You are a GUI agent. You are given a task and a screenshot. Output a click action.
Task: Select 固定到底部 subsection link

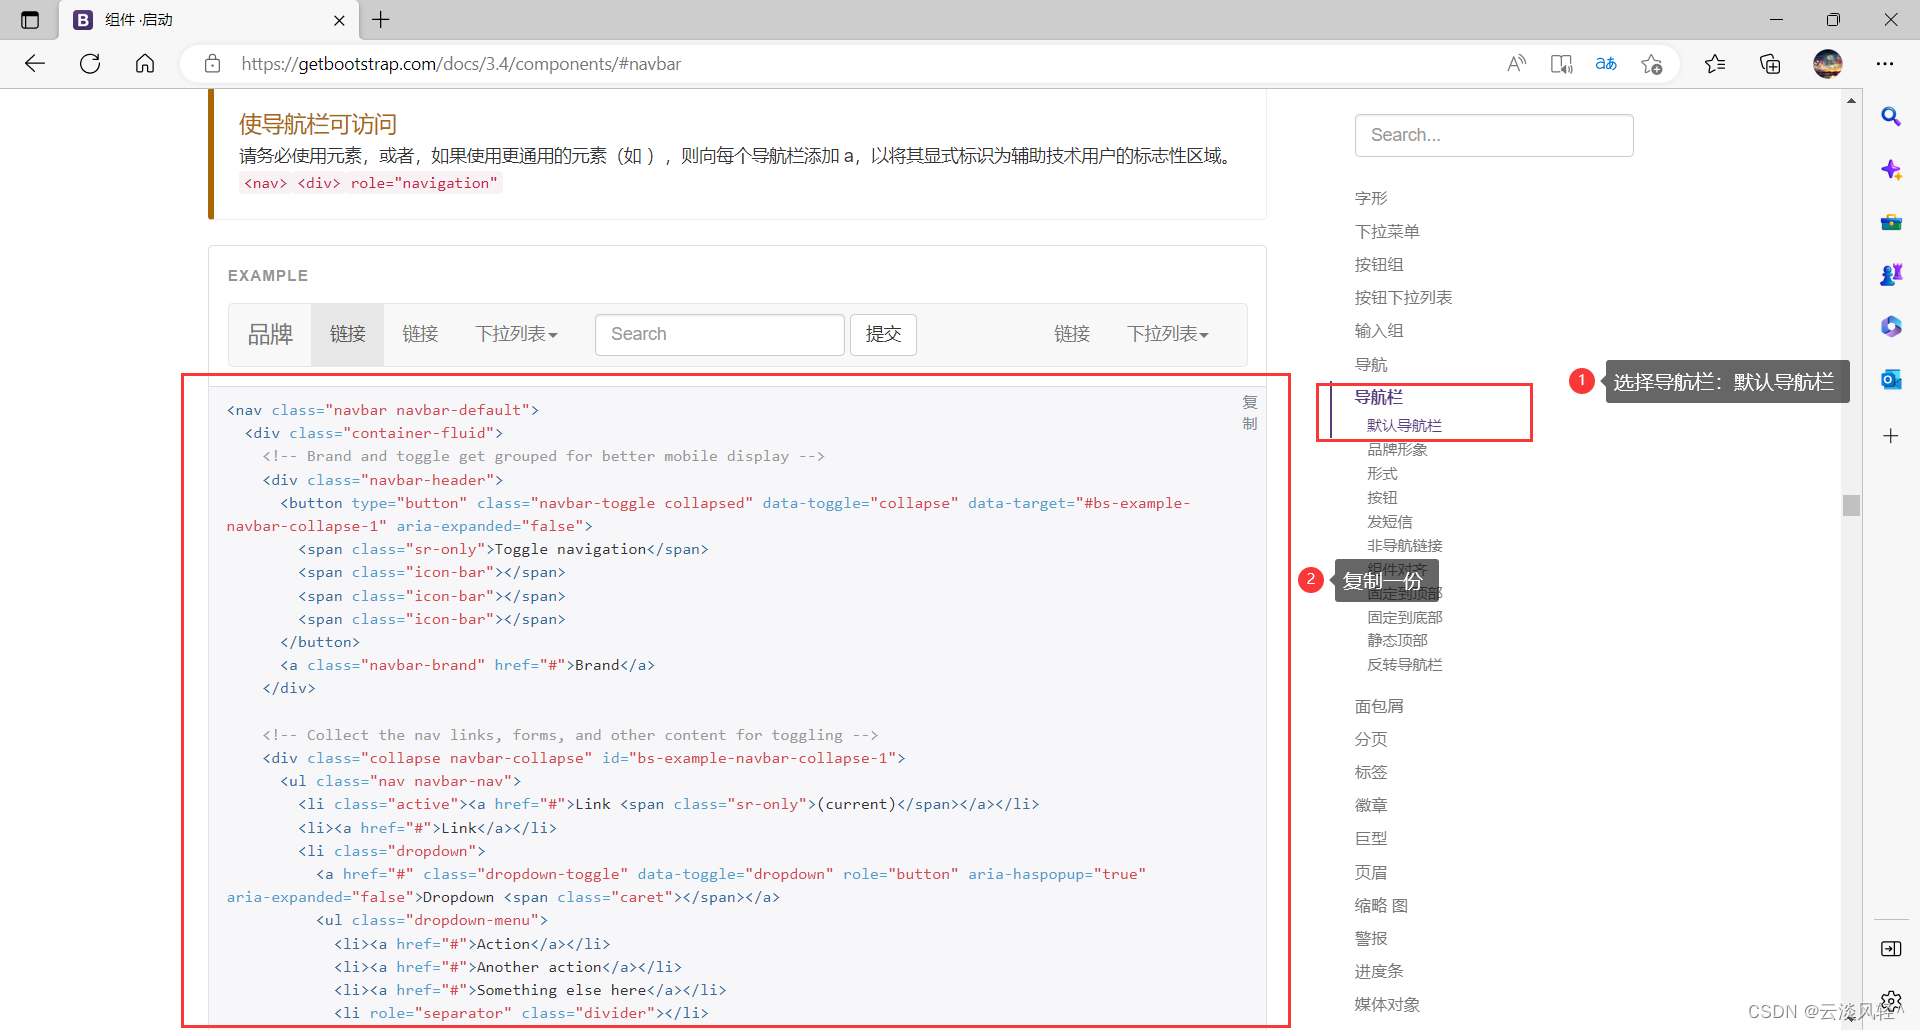pos(1404,617)
